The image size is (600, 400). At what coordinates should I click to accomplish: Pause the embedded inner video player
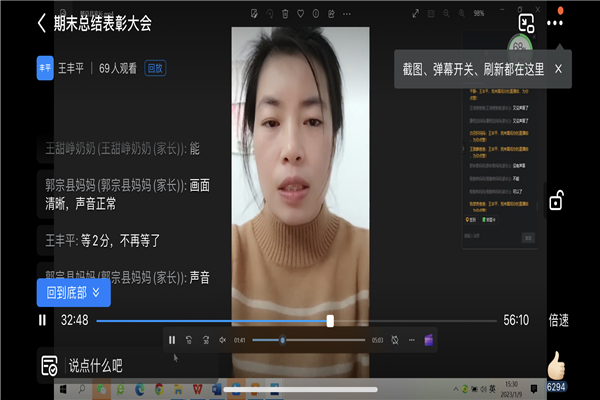point(172,340)
